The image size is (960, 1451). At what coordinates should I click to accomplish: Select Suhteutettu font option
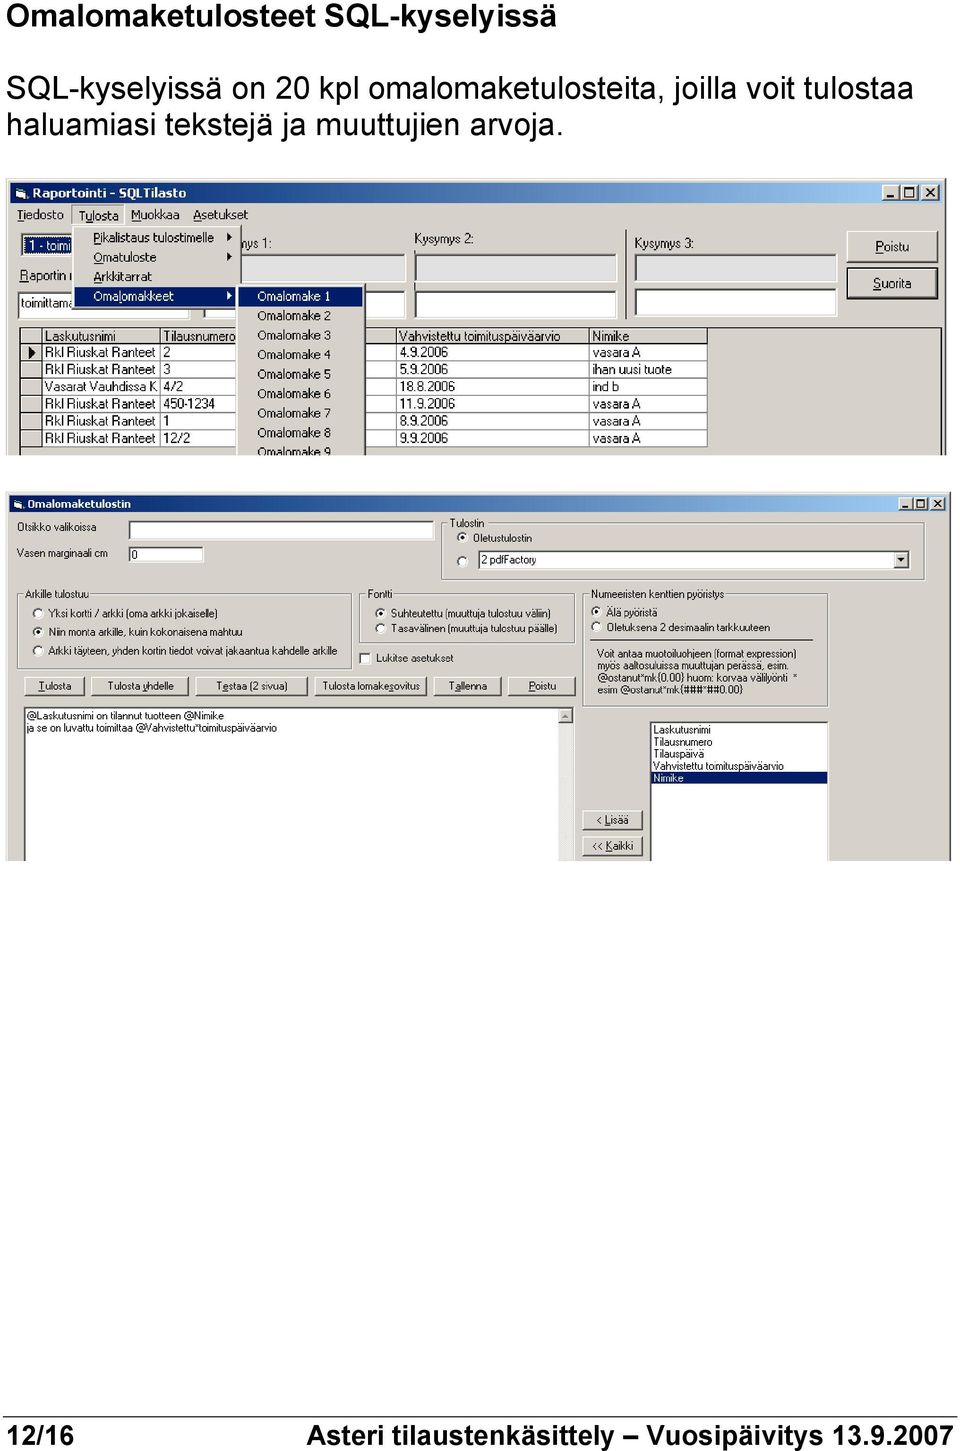tap(380, 613)
